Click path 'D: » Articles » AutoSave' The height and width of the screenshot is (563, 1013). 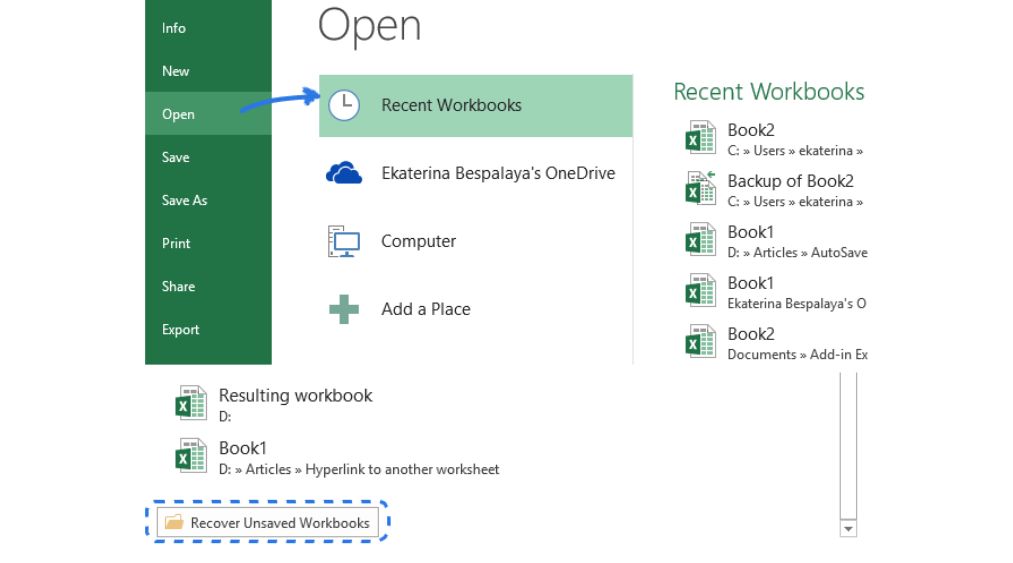(797, 253)
